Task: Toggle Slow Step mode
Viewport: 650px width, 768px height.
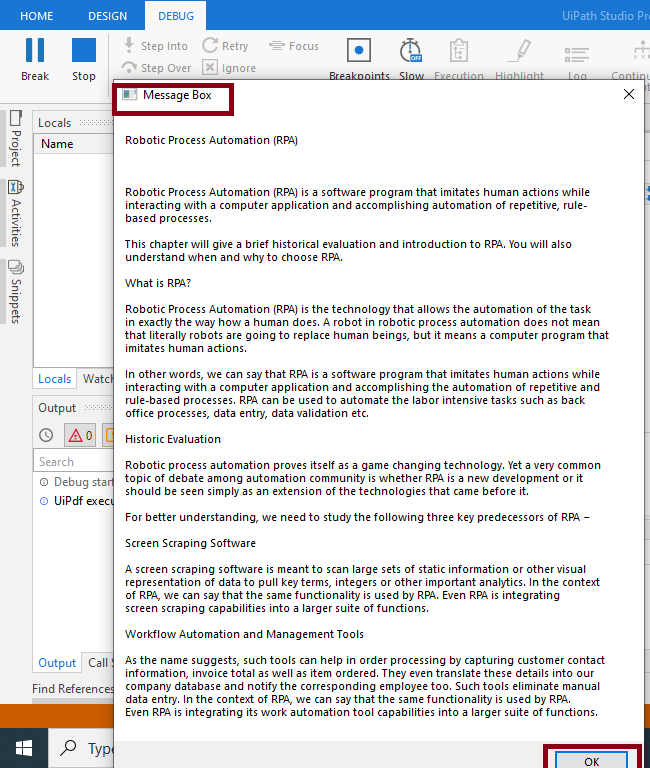Action: pyautogui.click(x=410, y=50)
